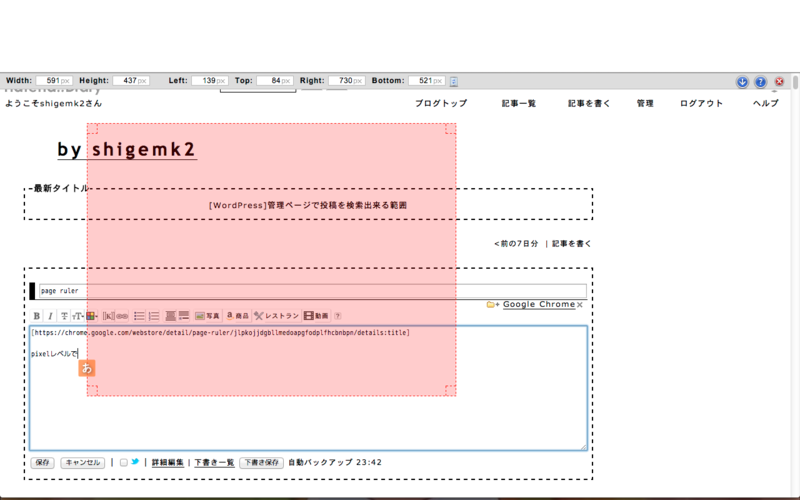Click the Twitter bird icon
This screenshot has height=500, width=800.
pos(135,462)
